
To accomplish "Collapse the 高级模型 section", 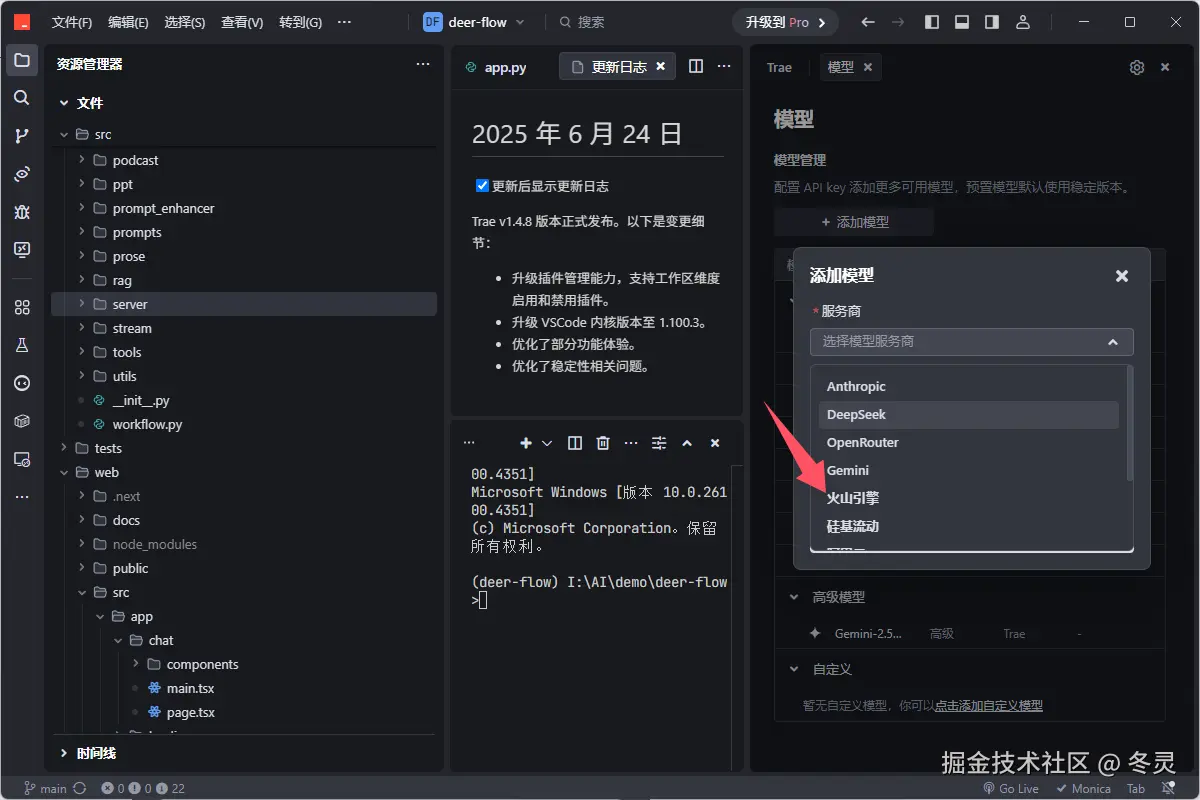I will click(794, 597).
